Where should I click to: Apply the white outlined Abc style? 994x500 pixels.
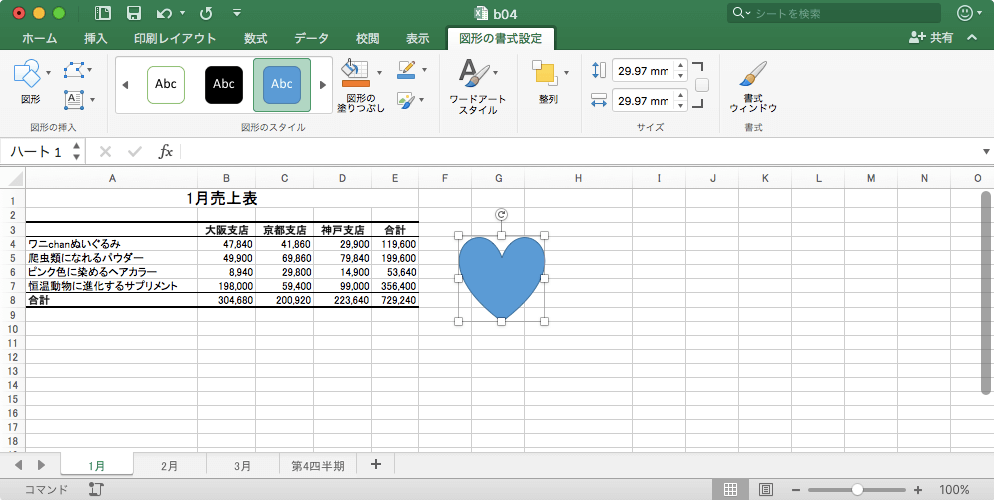(166, 84)
